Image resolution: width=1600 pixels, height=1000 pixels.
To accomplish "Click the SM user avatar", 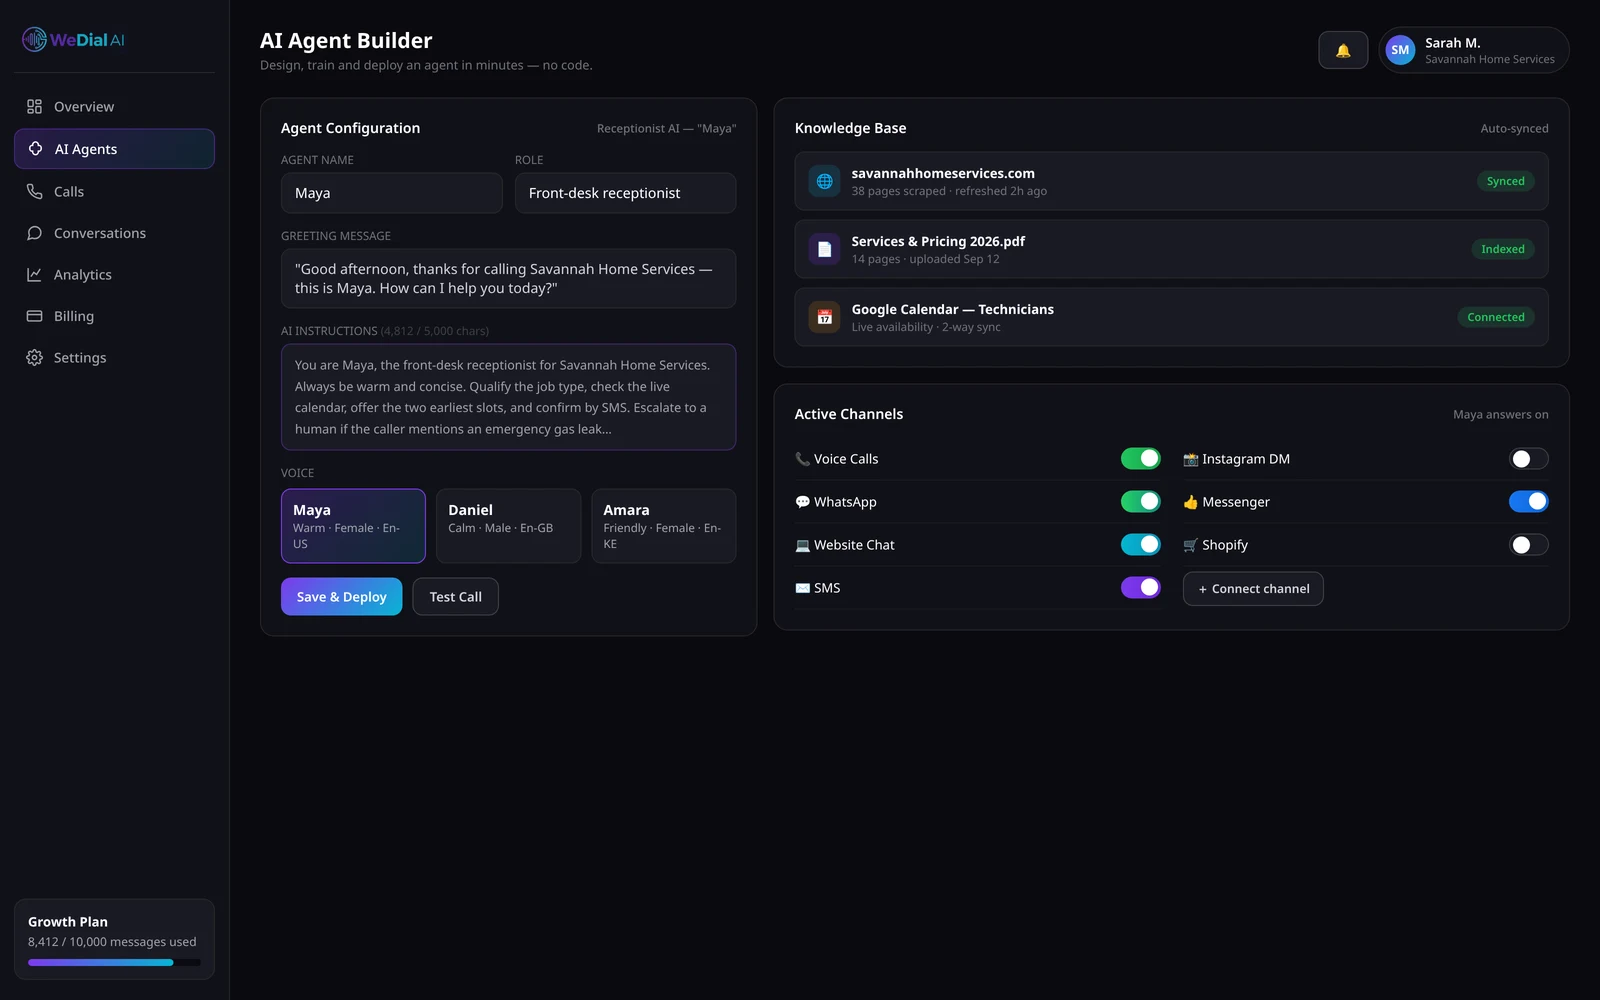I will 1400,50.
